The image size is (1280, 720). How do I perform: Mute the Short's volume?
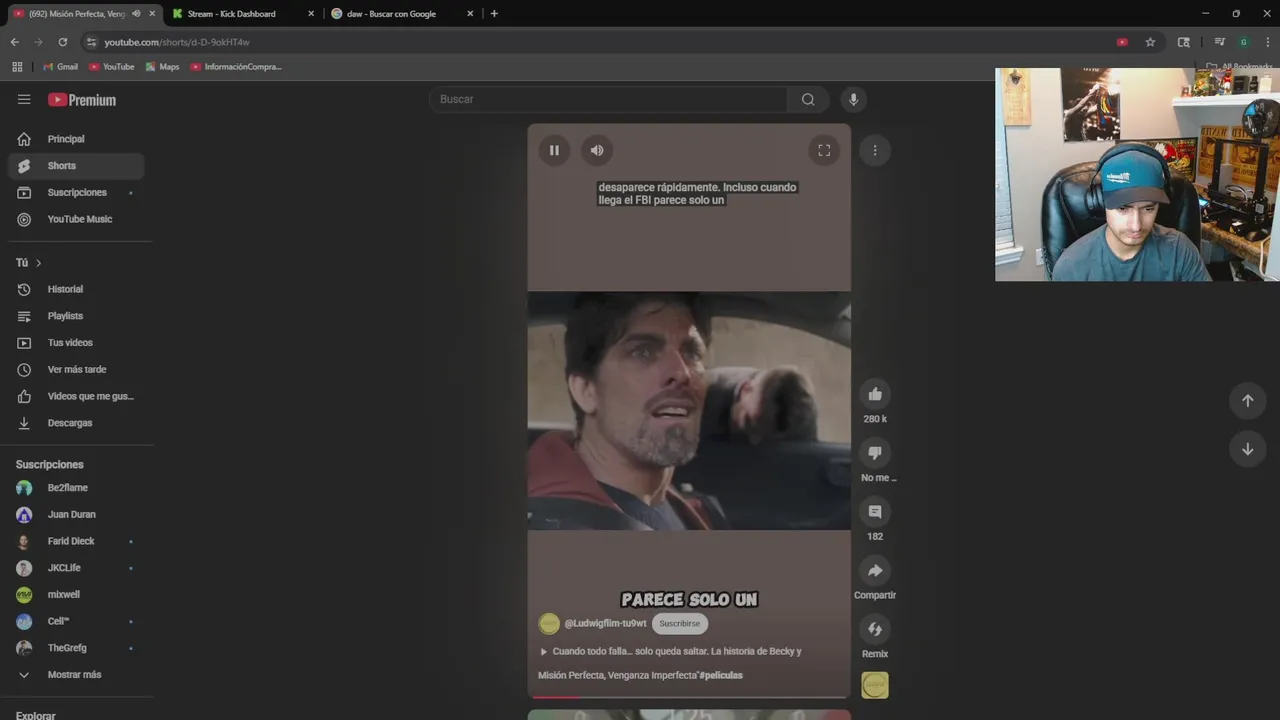pos(597,150)
